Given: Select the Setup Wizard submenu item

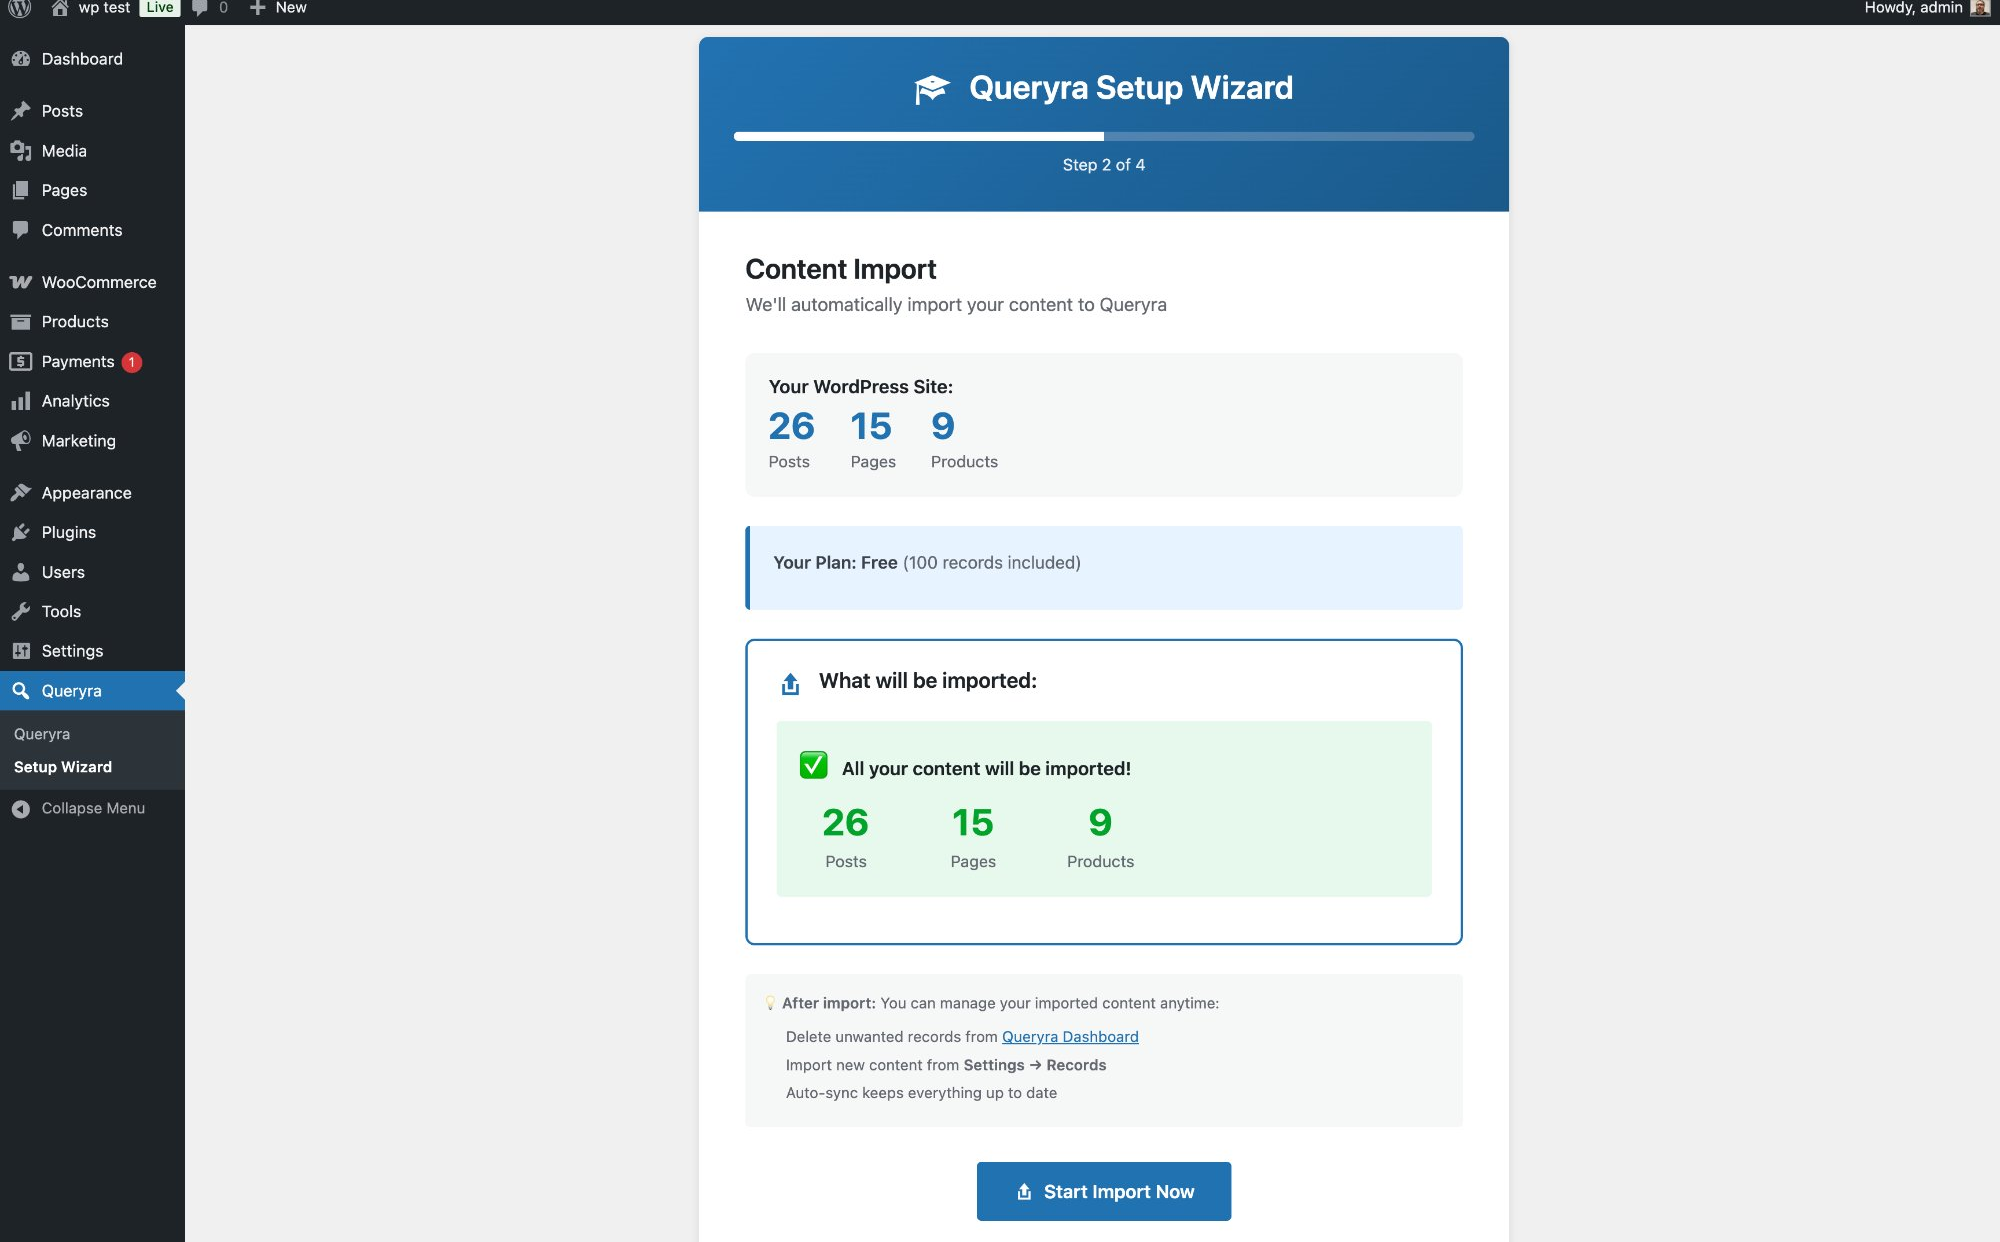Looking at the screenshot, I should (x=63, y=767).
